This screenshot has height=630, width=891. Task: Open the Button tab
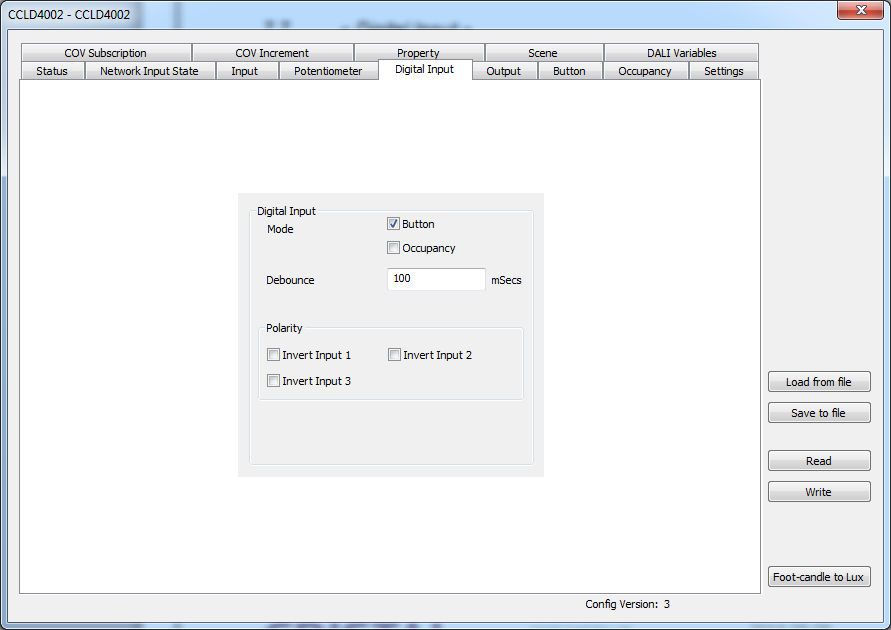[569, 71]
